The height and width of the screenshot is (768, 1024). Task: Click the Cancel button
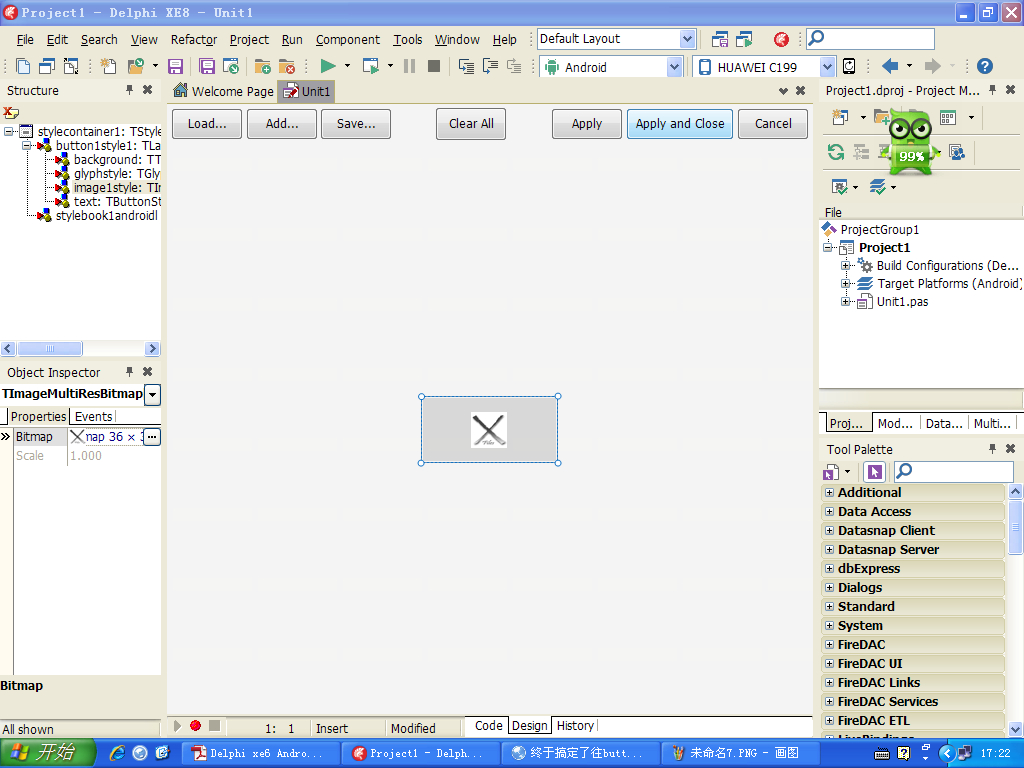tap(773, 124)
